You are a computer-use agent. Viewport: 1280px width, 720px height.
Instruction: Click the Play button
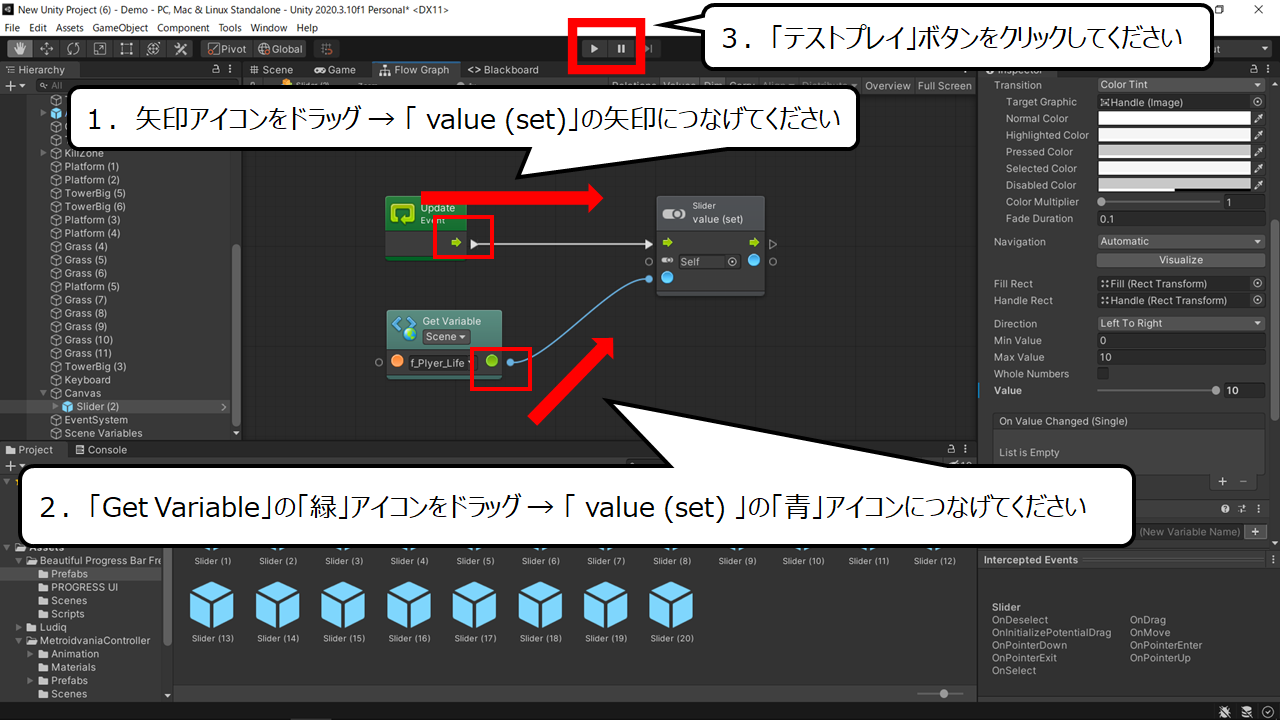tap(594, 48)
